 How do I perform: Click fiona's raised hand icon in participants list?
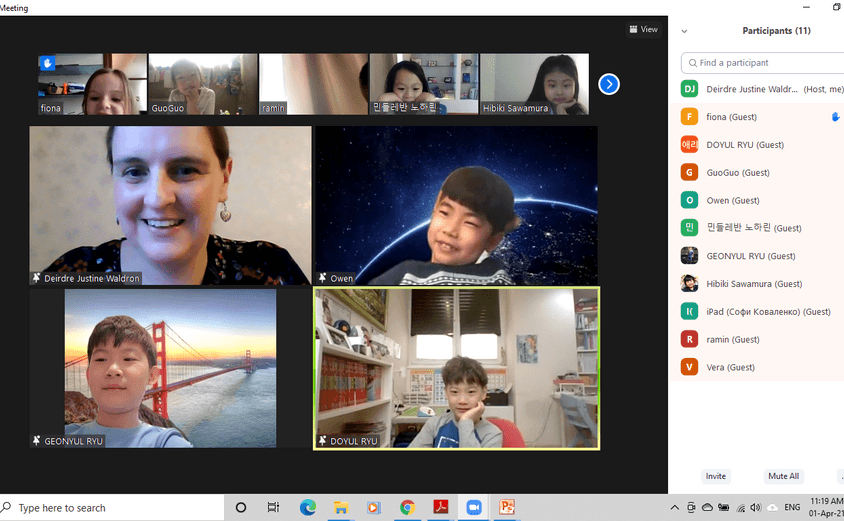[x=835, y=117]
